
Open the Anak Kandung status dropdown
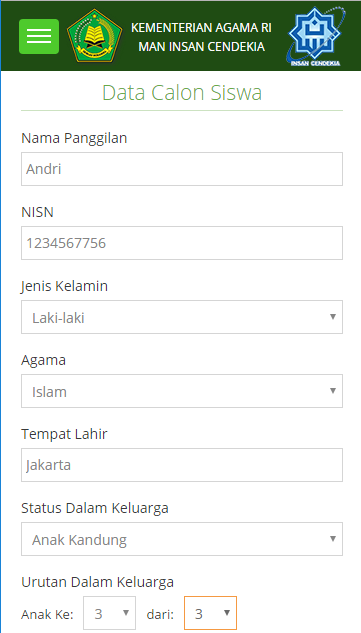coord(182,539)
